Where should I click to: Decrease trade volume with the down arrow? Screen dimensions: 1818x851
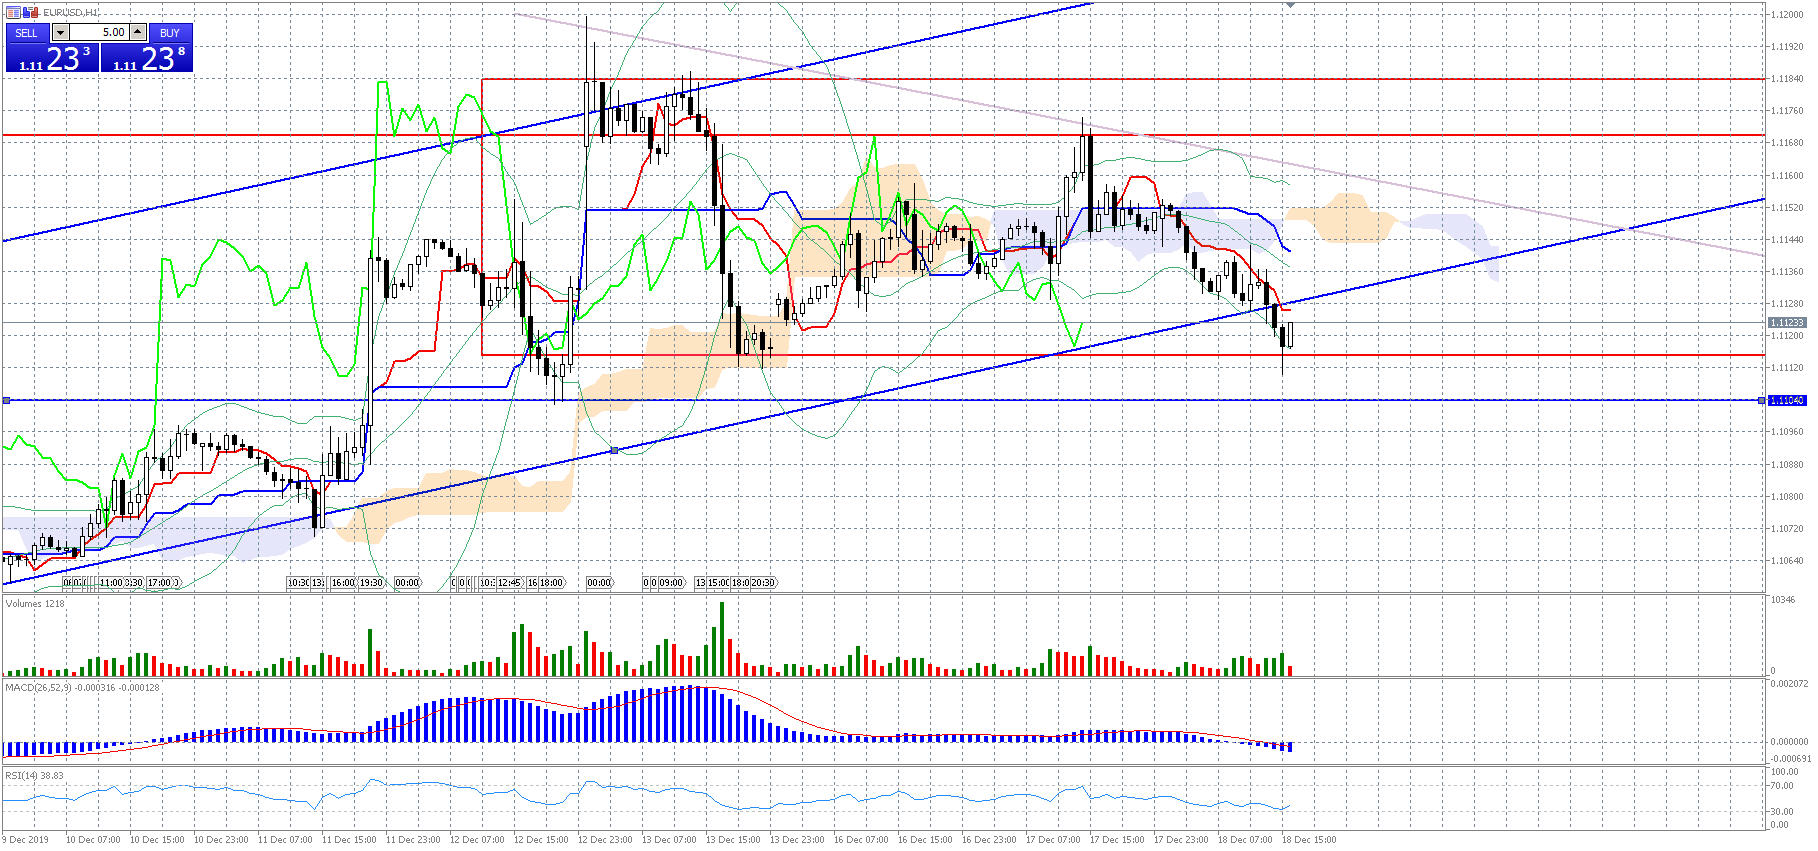60,33
